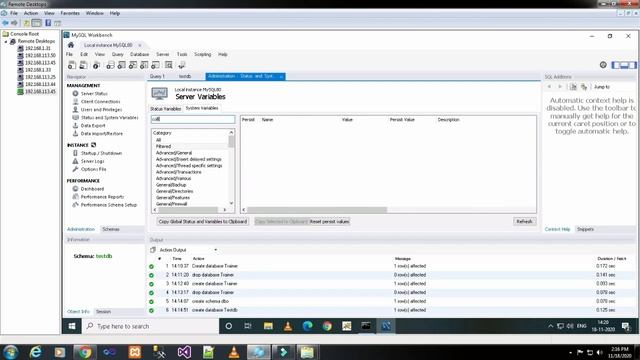
Task: Click the first SQL toolbar icon
Action: tap(72, 65)
